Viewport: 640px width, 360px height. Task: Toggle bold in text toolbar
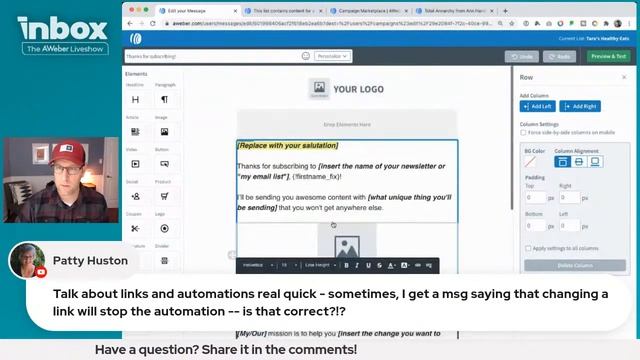click(346, 265)
